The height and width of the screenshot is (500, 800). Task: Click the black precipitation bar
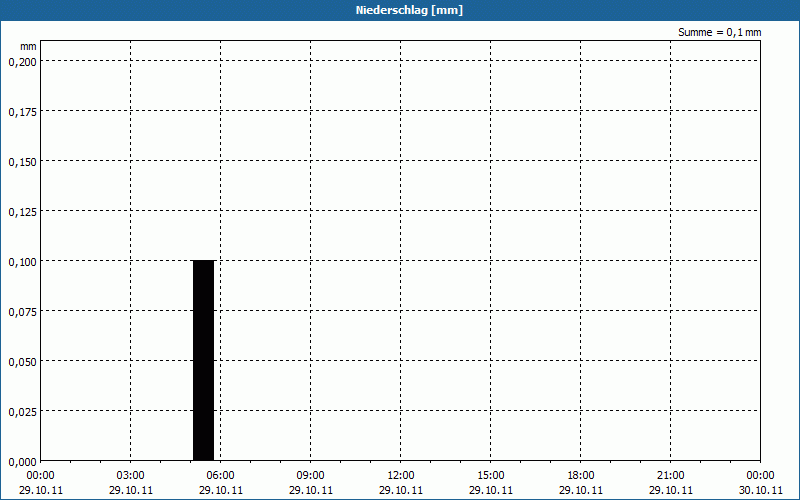[x=204, y=360]
